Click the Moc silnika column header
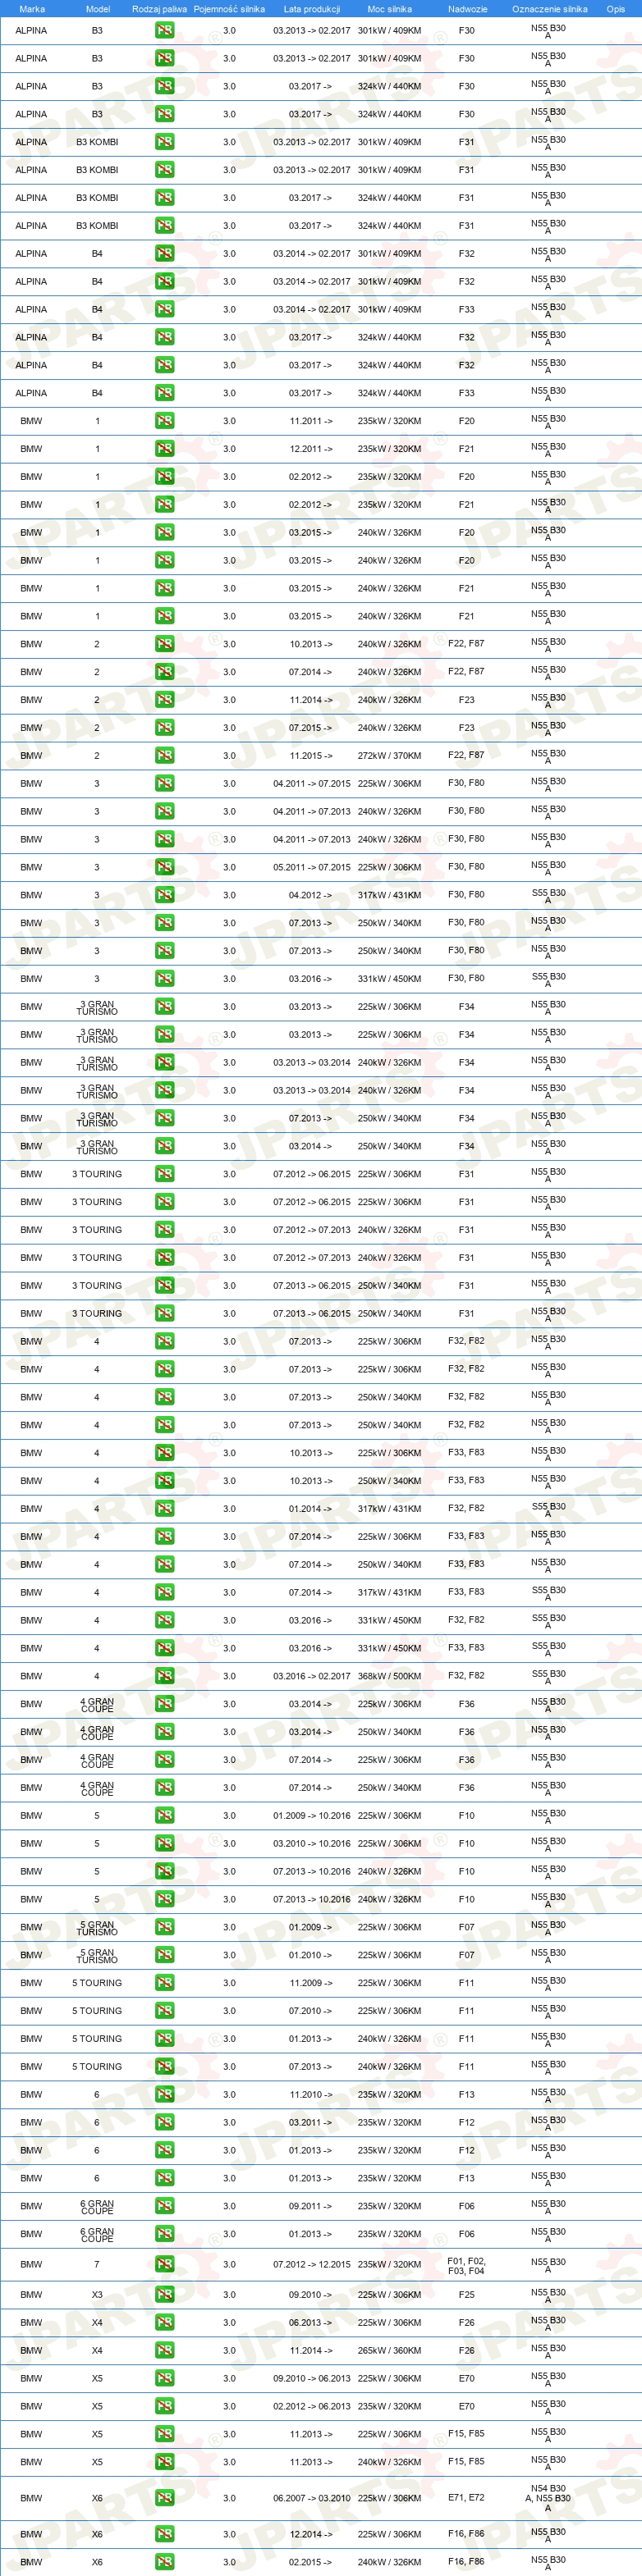The image size is (642, 2576). (x=389, y=9)
